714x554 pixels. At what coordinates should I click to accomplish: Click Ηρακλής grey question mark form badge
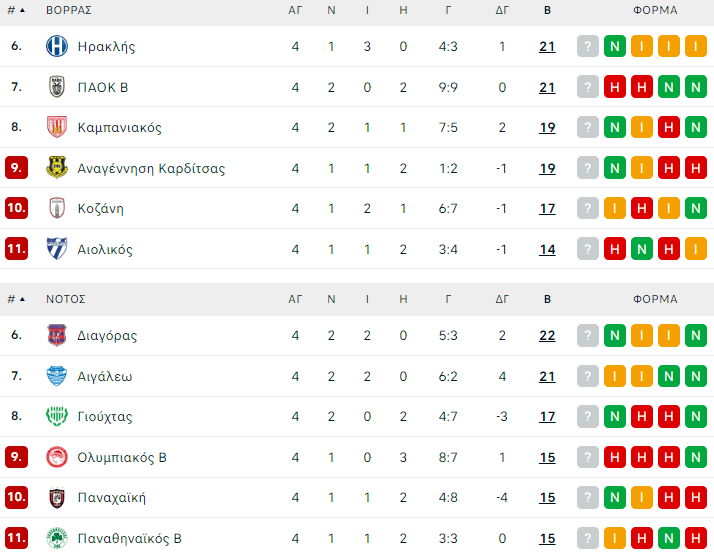(x=588, y=47)
